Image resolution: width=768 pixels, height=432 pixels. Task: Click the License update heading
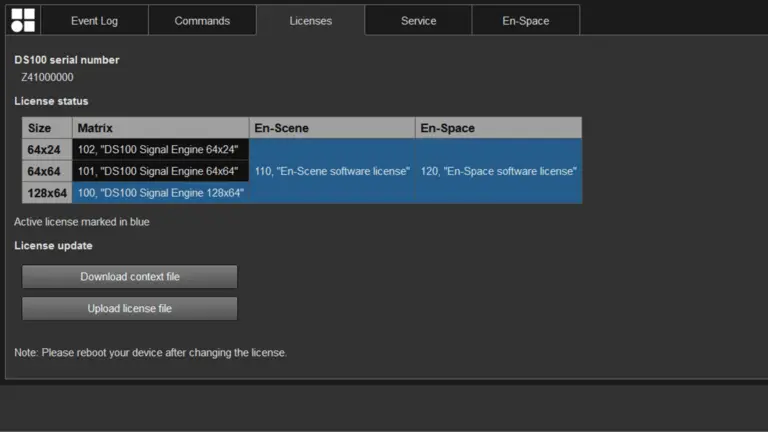click(53, 245)
